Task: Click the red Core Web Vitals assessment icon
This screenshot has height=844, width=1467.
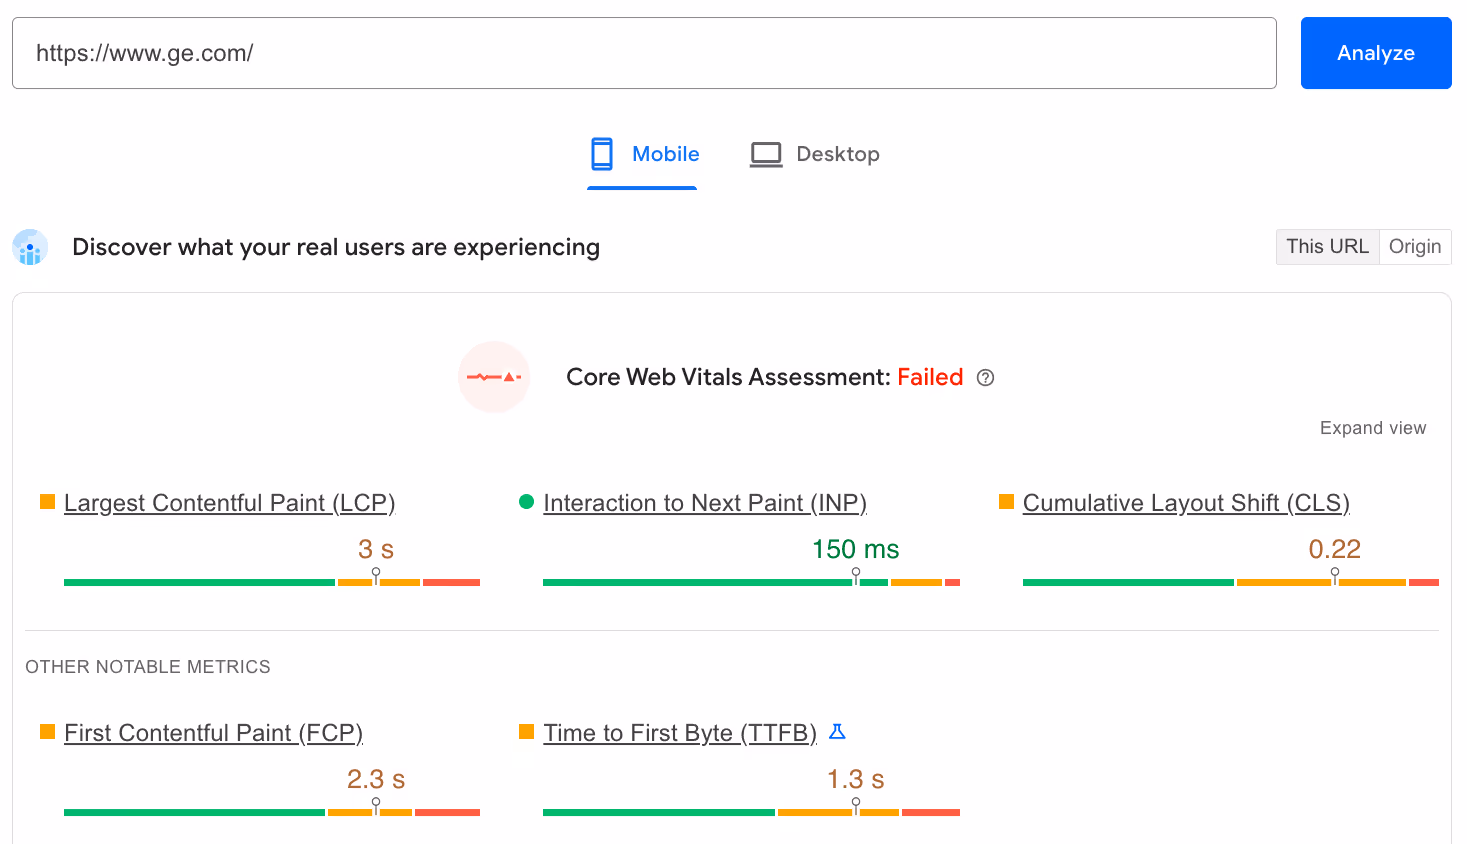Action: coord(494,377)
